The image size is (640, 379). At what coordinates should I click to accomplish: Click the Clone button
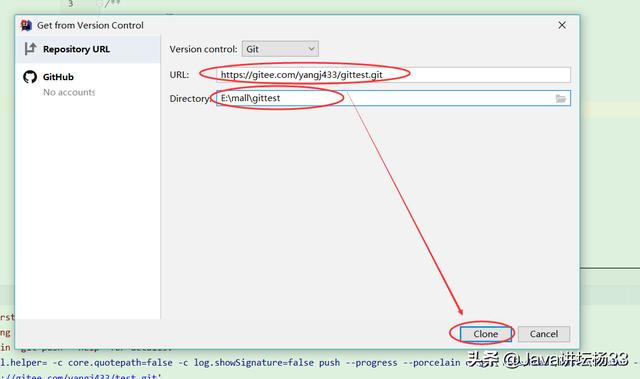point(485,334)
